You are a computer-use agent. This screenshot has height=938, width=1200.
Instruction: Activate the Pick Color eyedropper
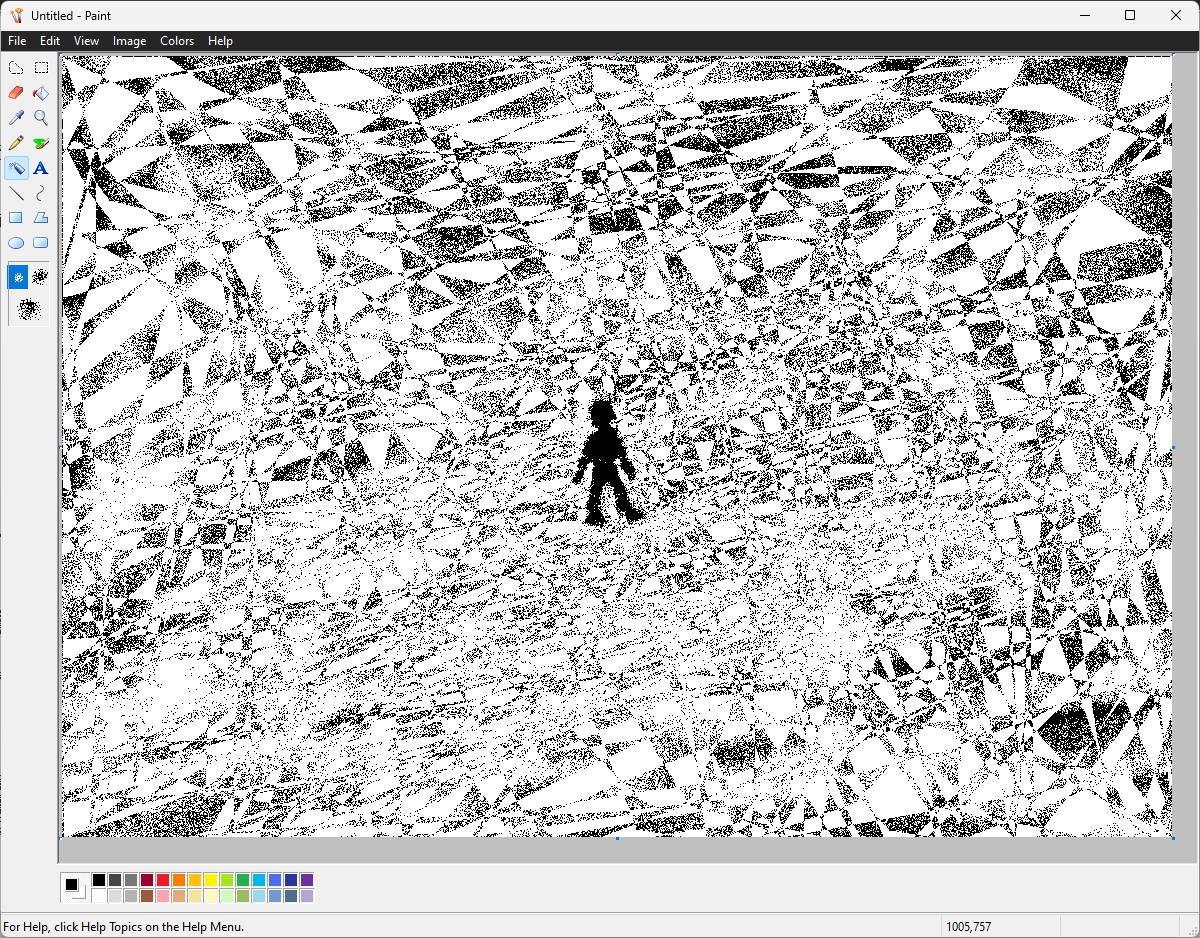coord(16,118)
